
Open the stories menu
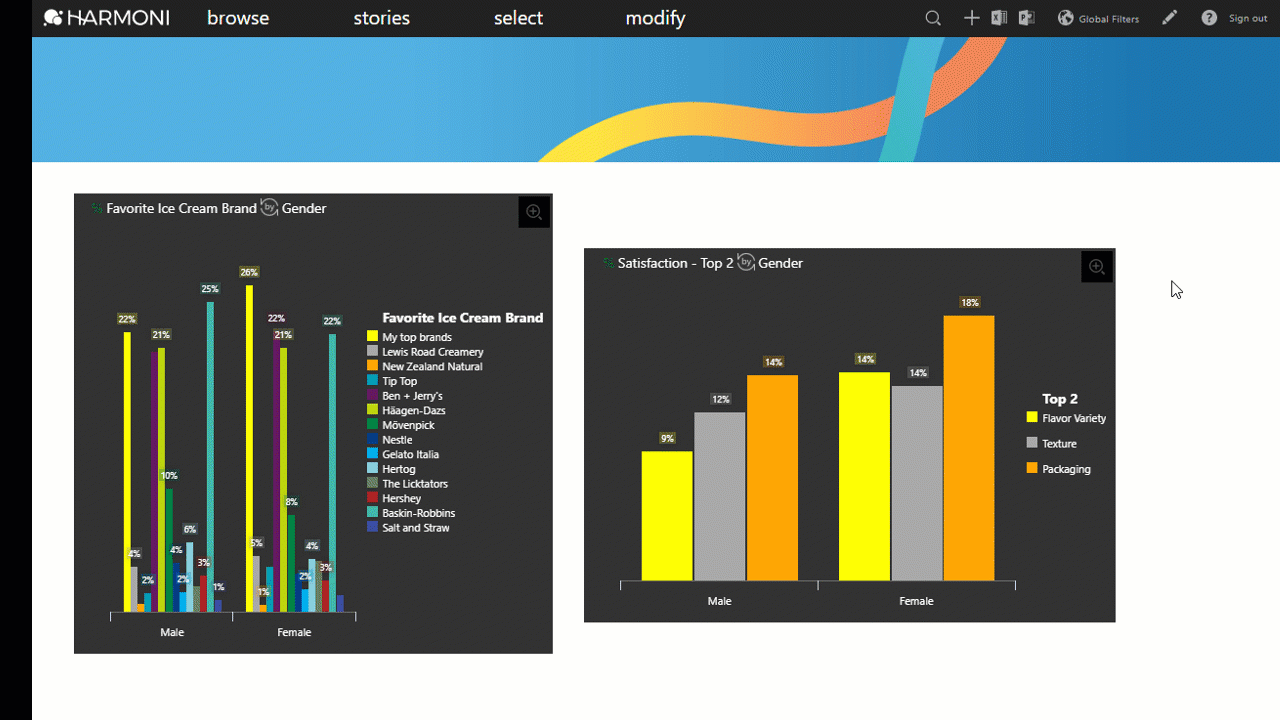pos(382,18)
